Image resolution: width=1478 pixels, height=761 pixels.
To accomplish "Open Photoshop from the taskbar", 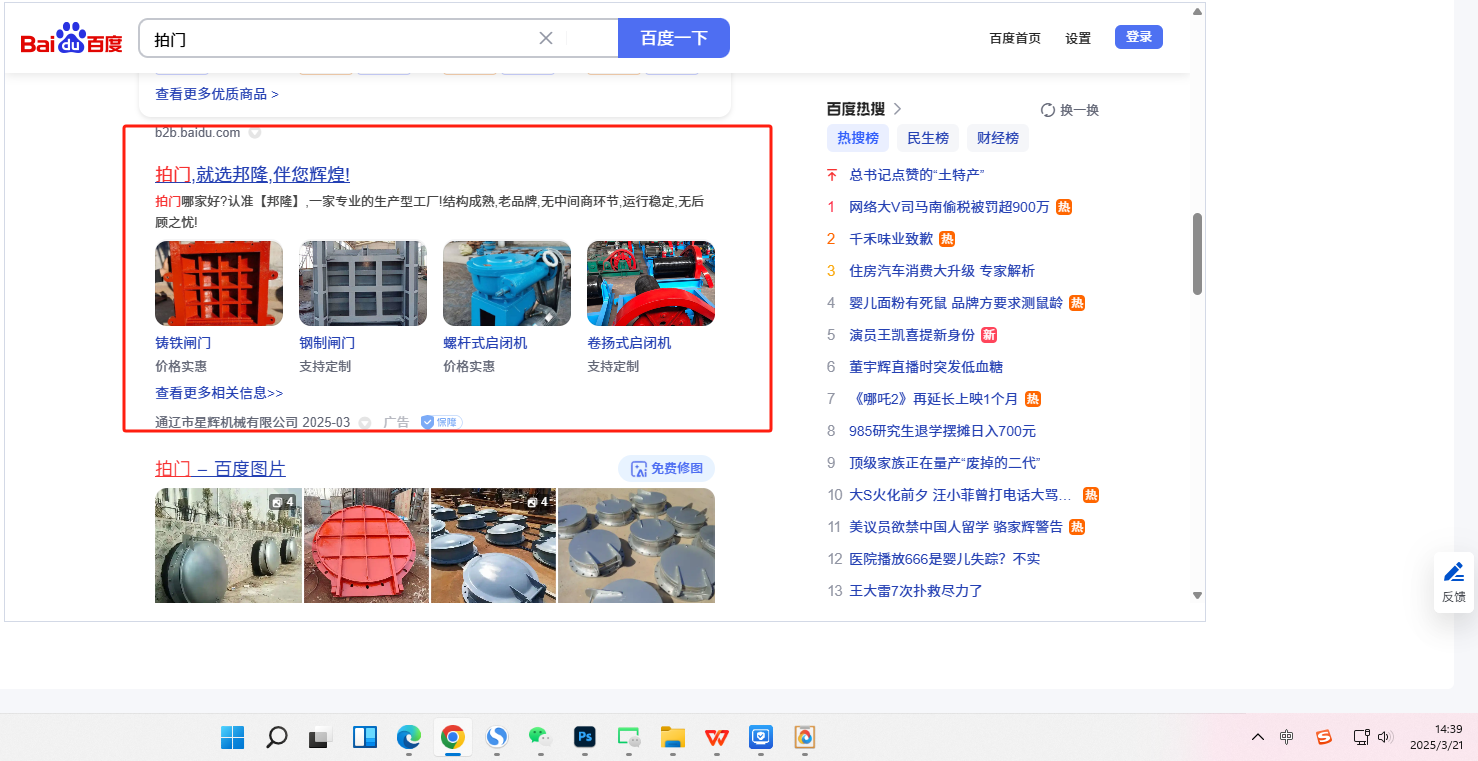I will coord(585,738).
